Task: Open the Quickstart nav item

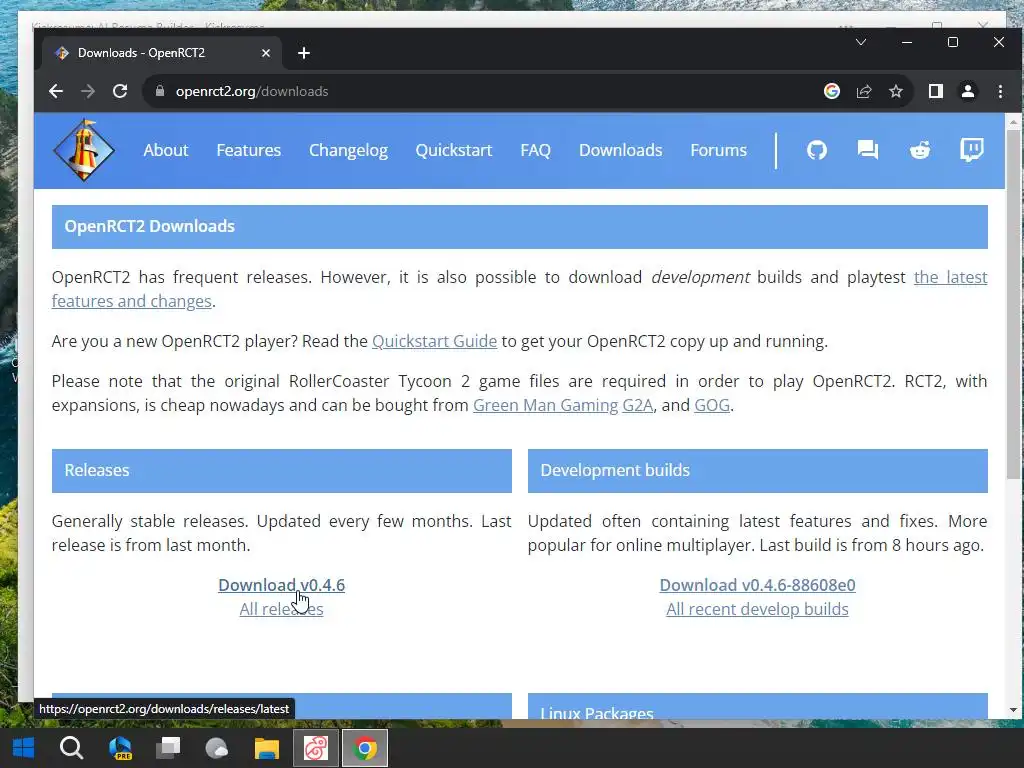Action: (454, 150)
